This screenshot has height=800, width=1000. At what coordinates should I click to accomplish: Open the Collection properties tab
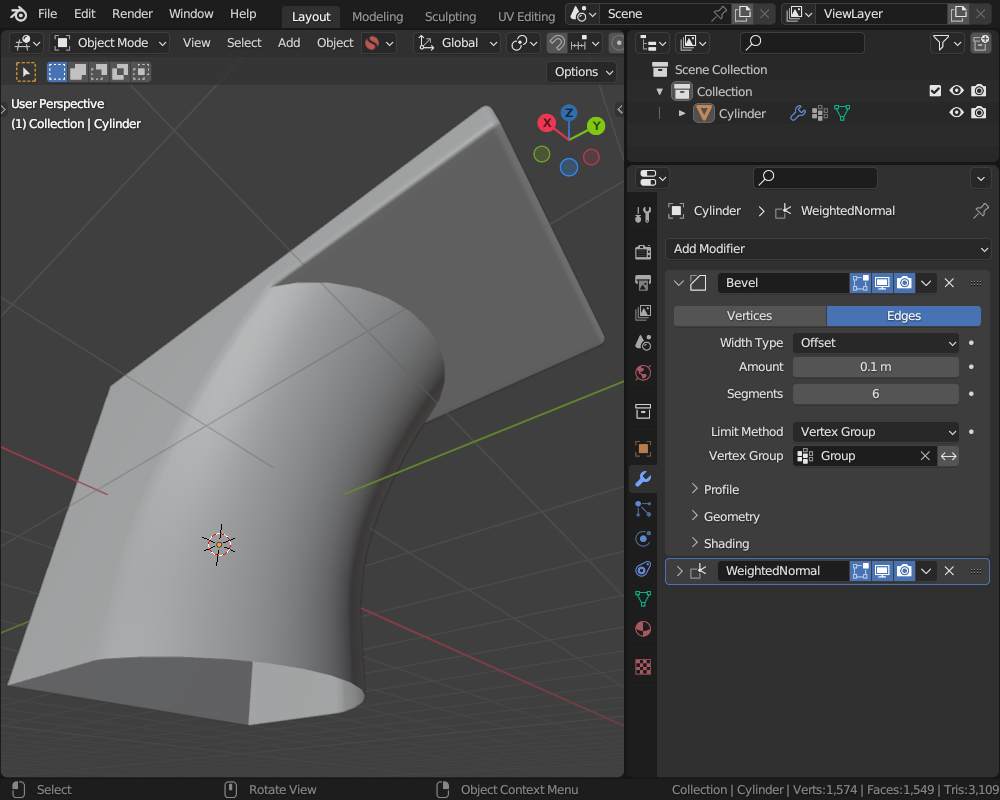click(643, 411)
